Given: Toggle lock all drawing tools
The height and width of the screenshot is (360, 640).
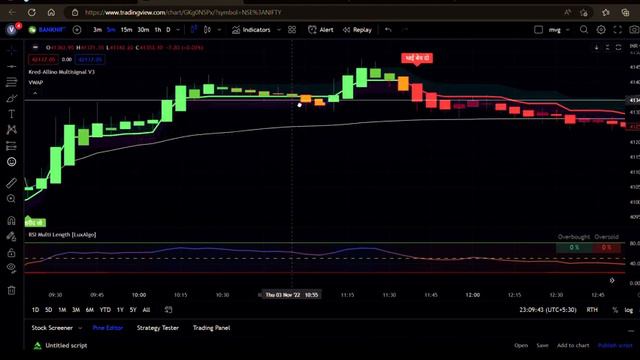Looking at the screenshot, I should pyautogui.click(x=11, y=253).
